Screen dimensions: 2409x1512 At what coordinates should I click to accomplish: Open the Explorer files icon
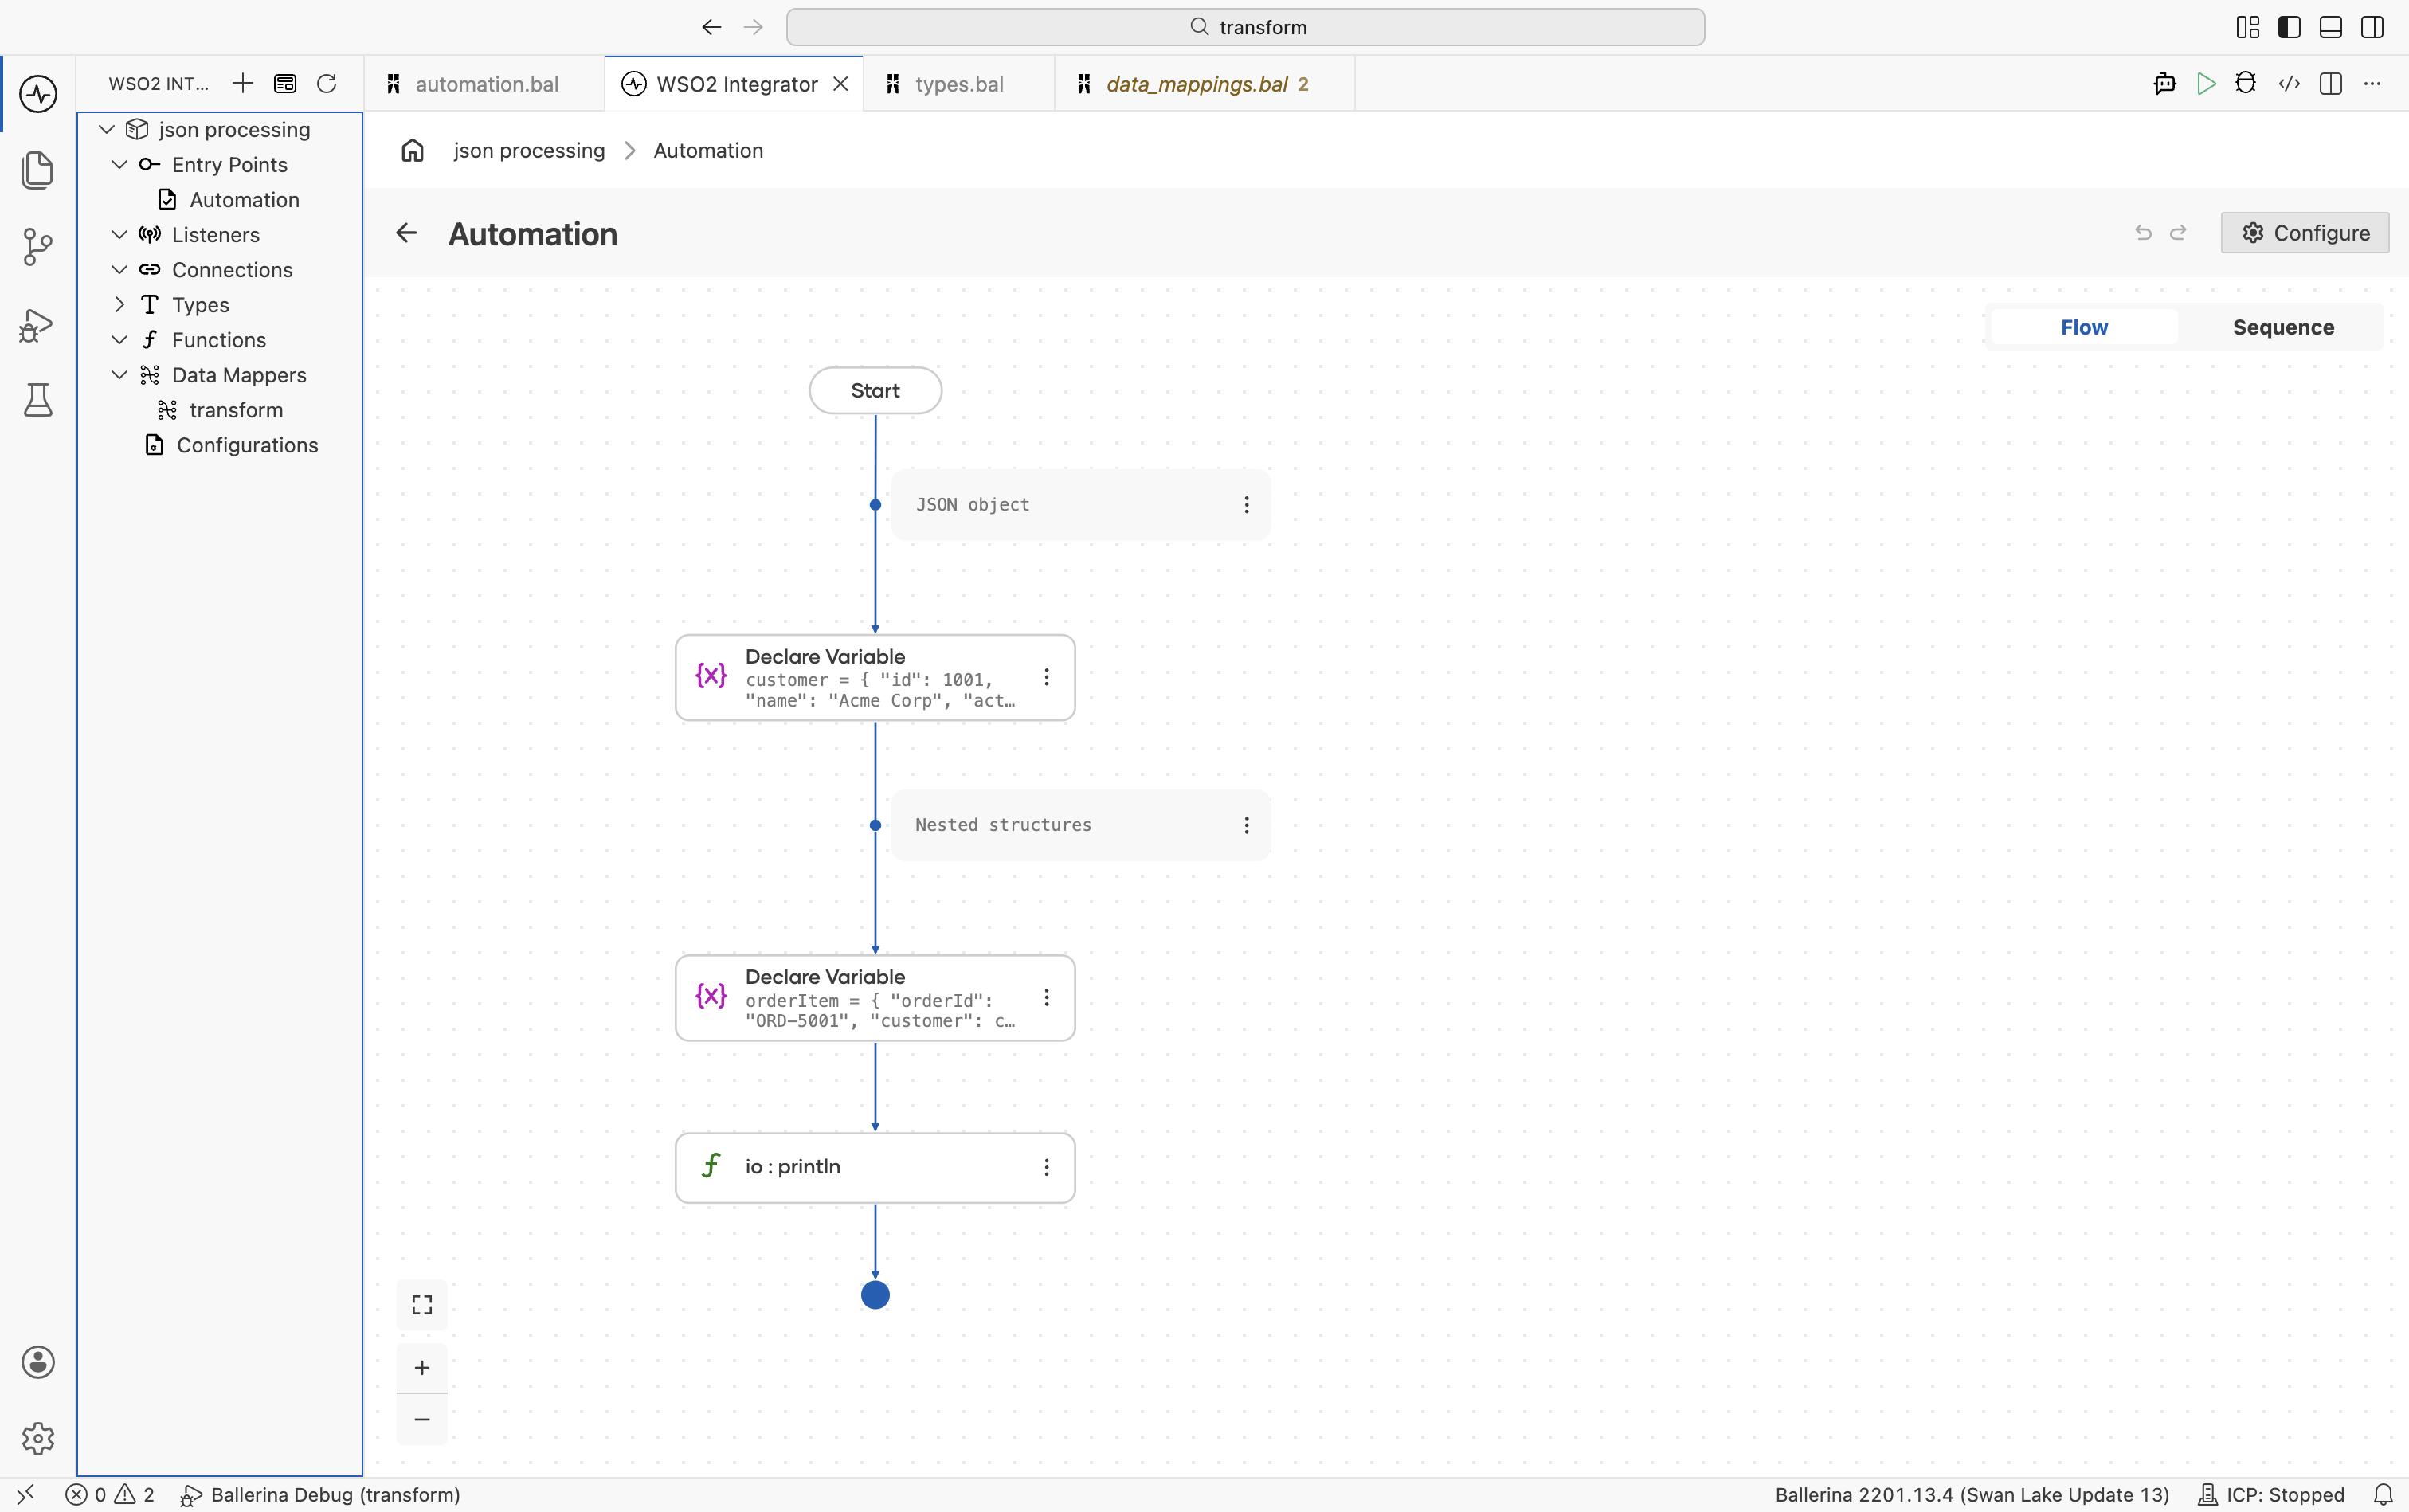coord(38,170)
